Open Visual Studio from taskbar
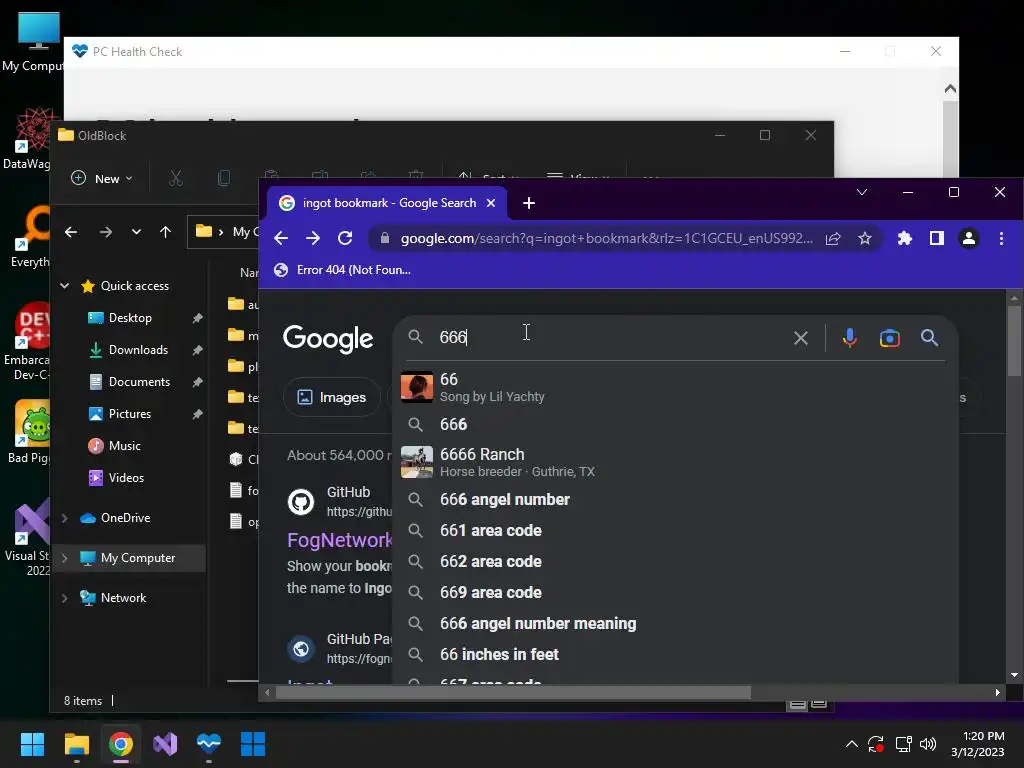 (165, 744)
